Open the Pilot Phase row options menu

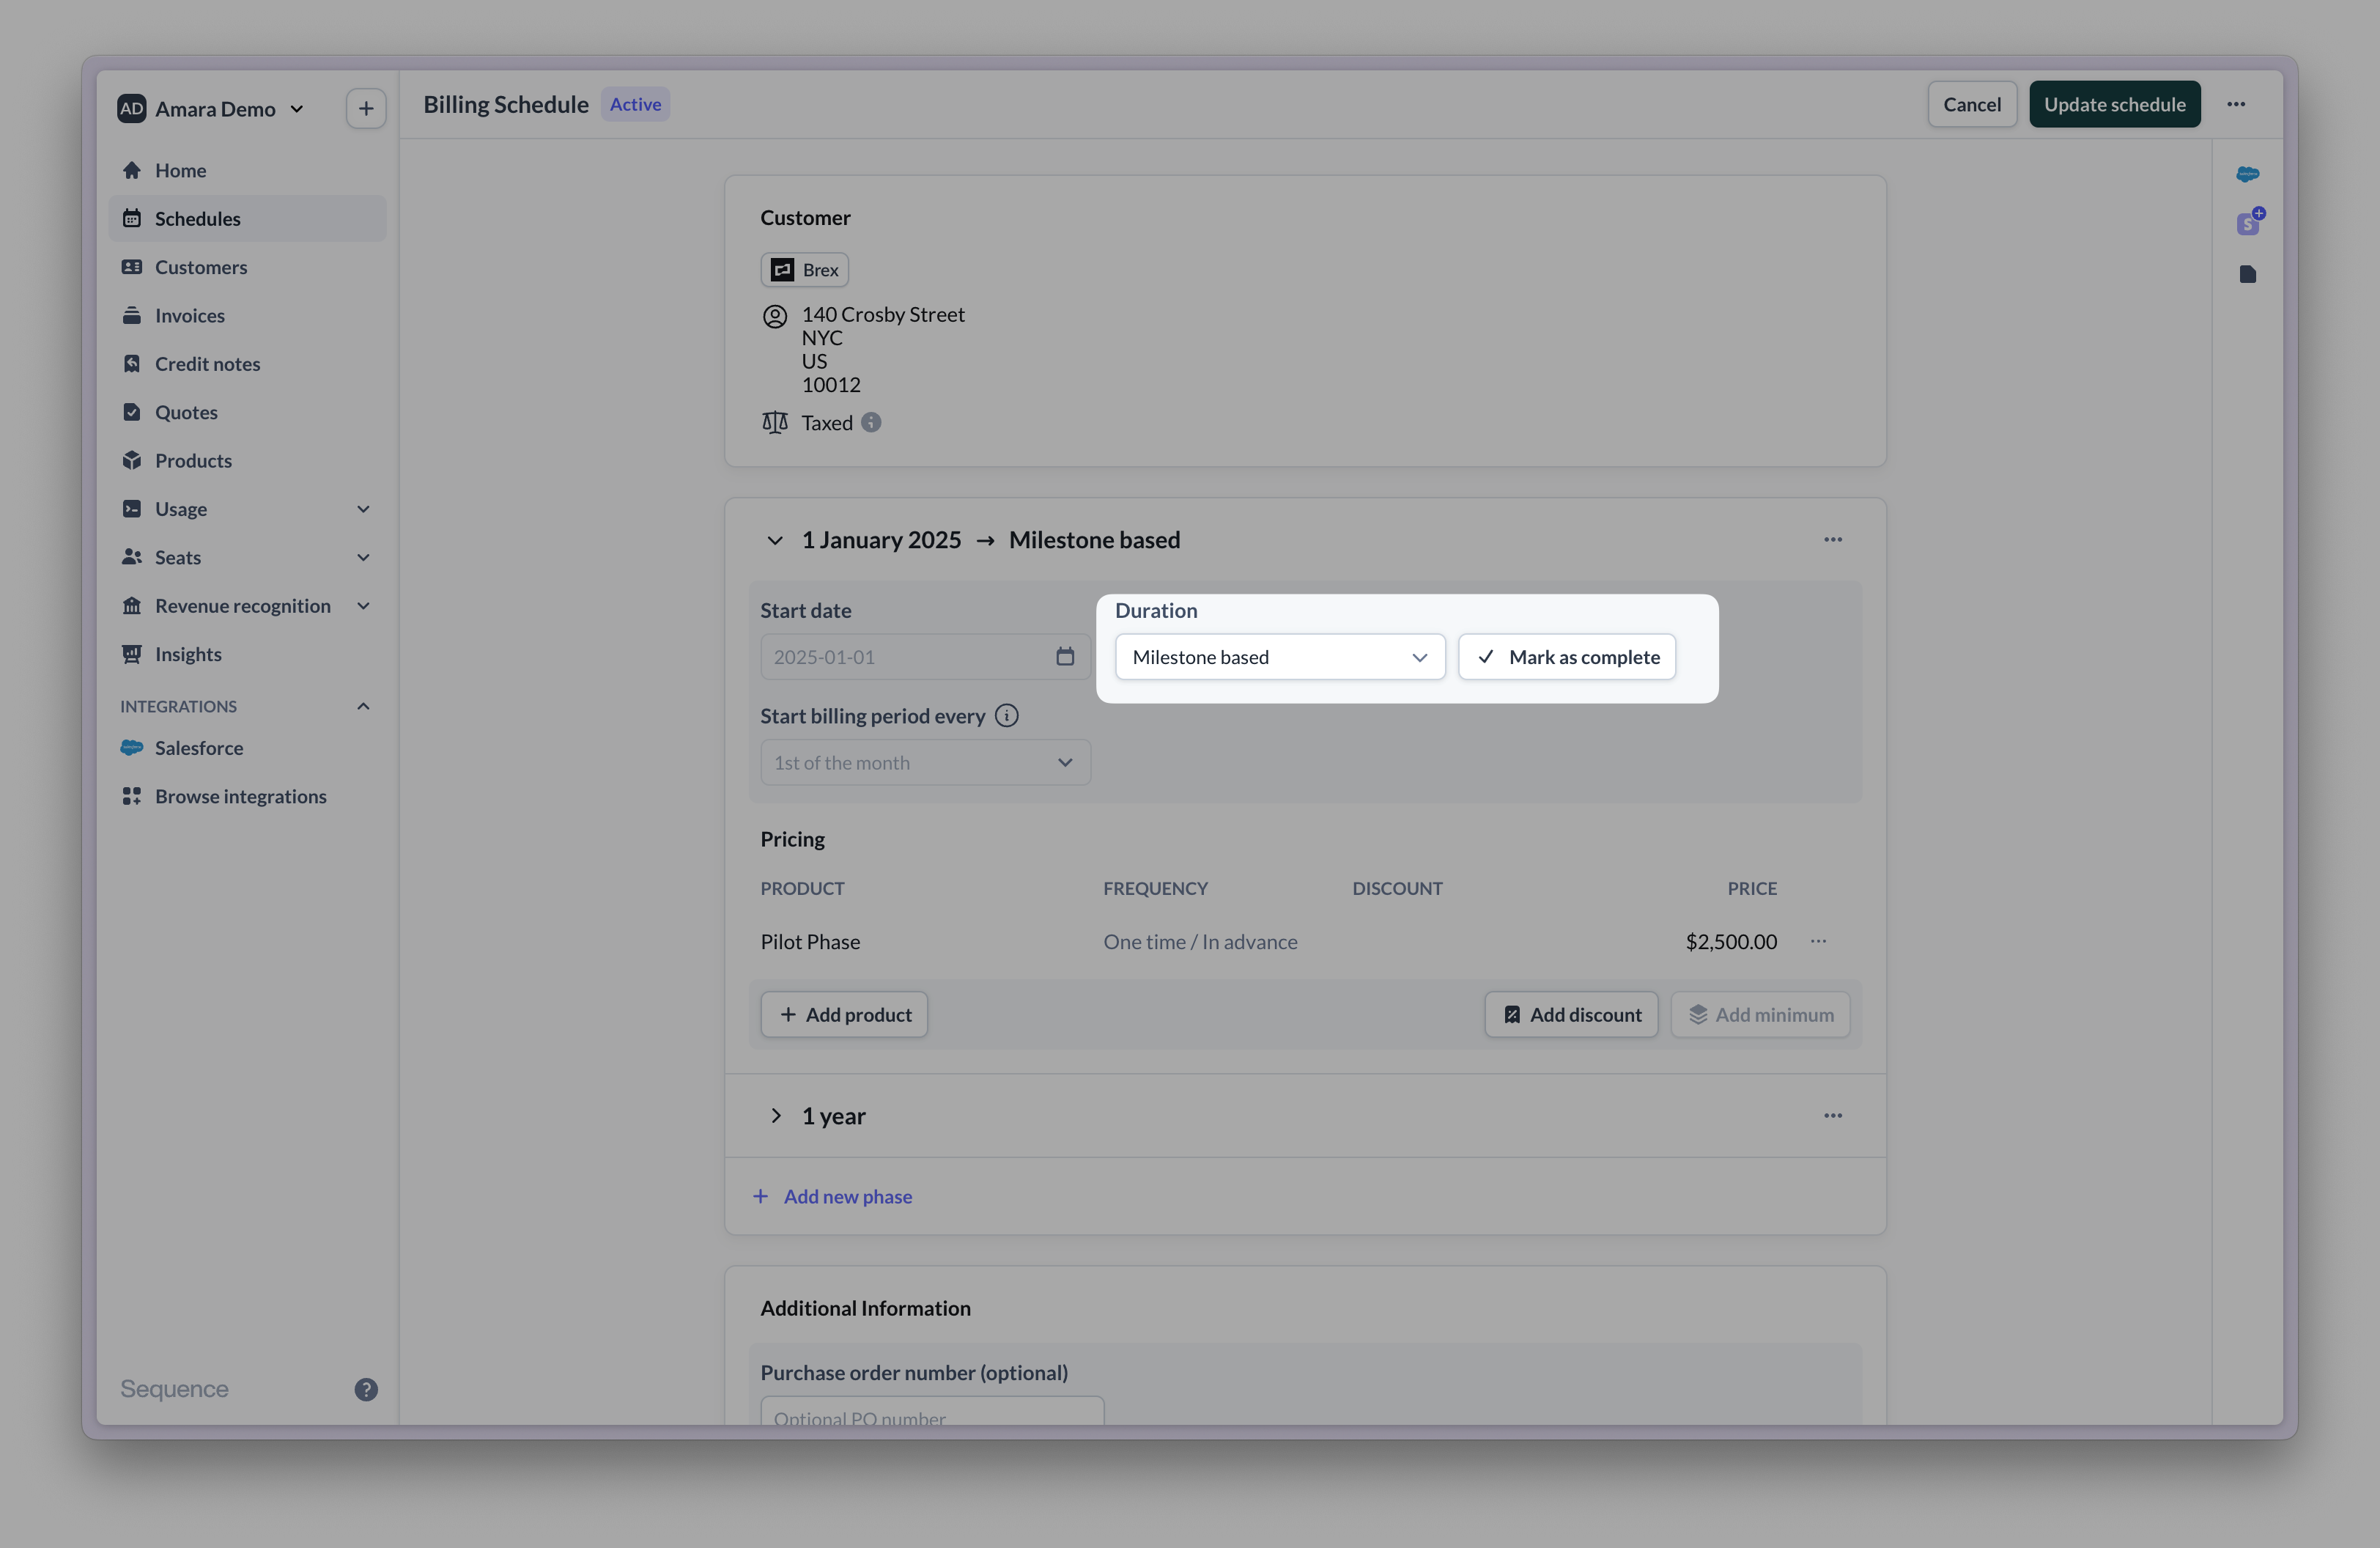1818,941
